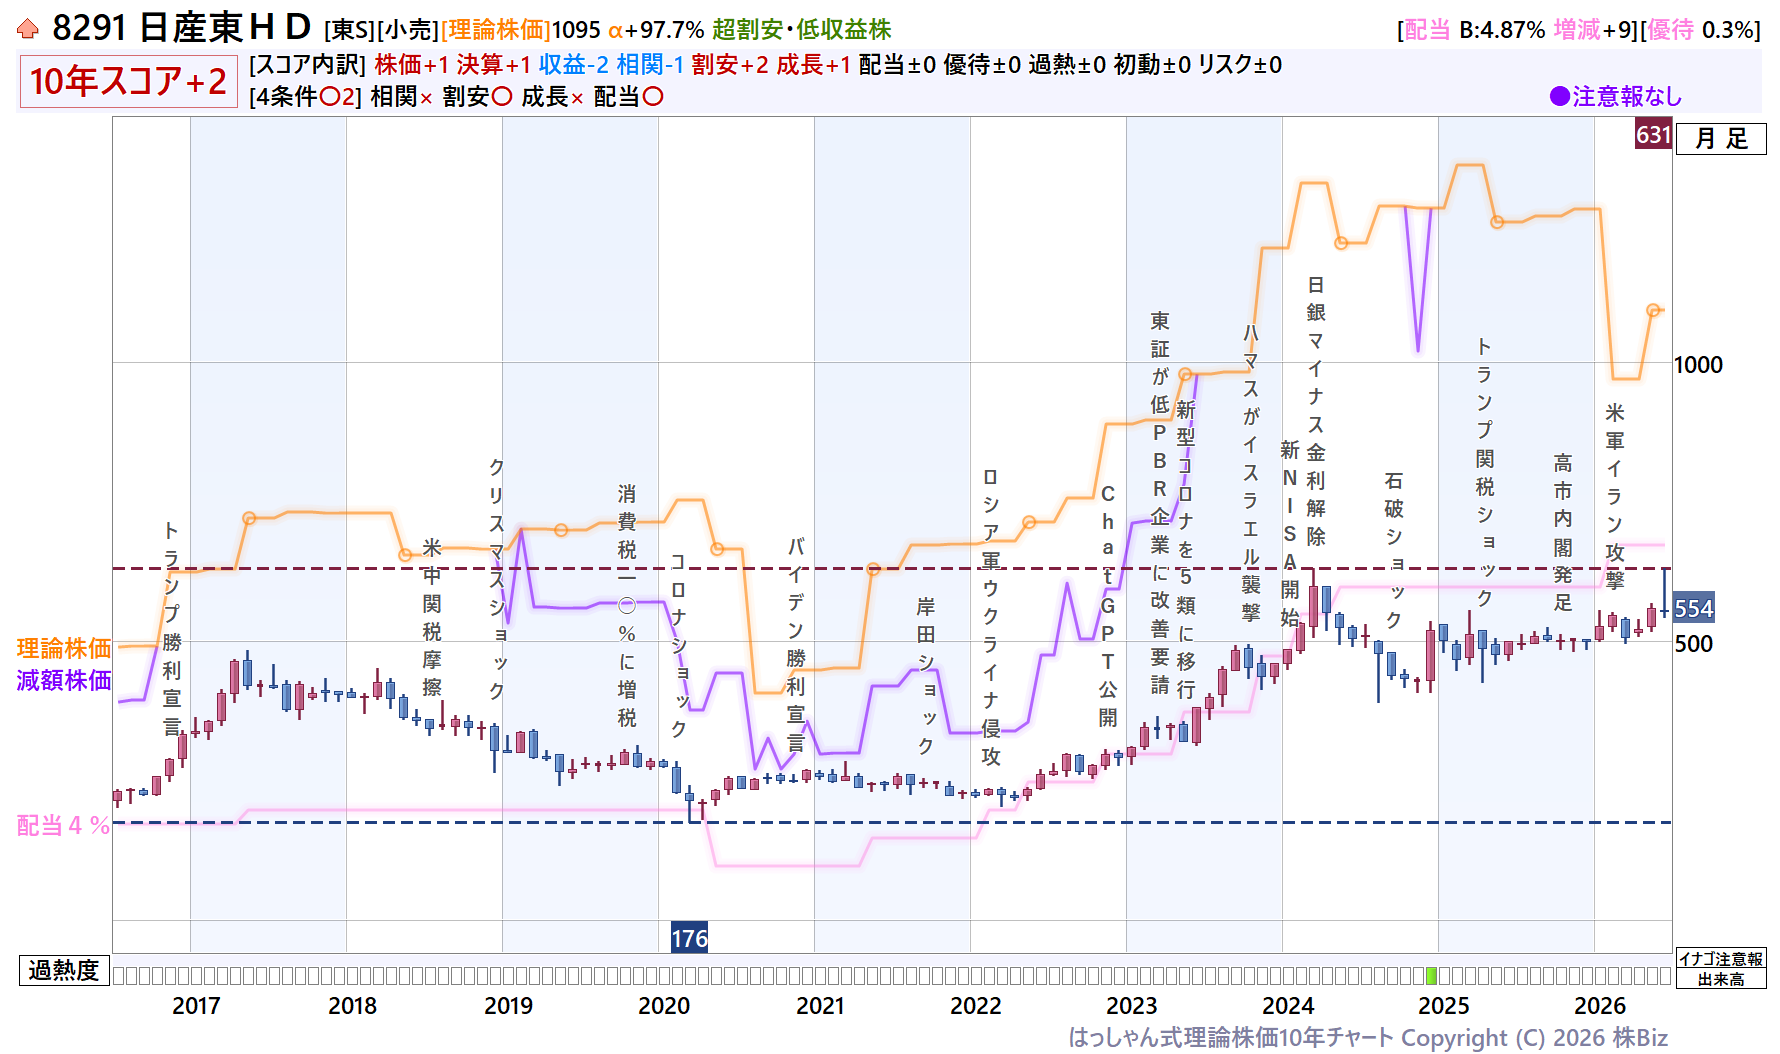Click the 割安〇 condition

click(x=477, y=97)
